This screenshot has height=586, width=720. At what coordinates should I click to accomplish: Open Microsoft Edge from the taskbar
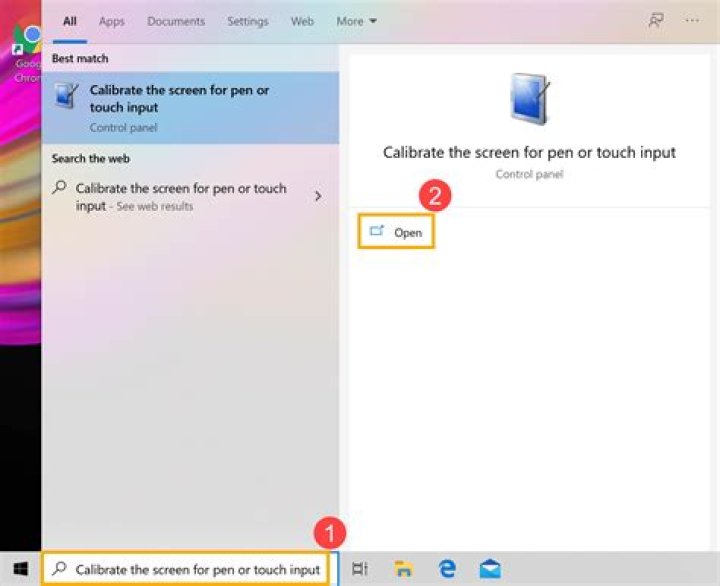(x=446, y=569)
